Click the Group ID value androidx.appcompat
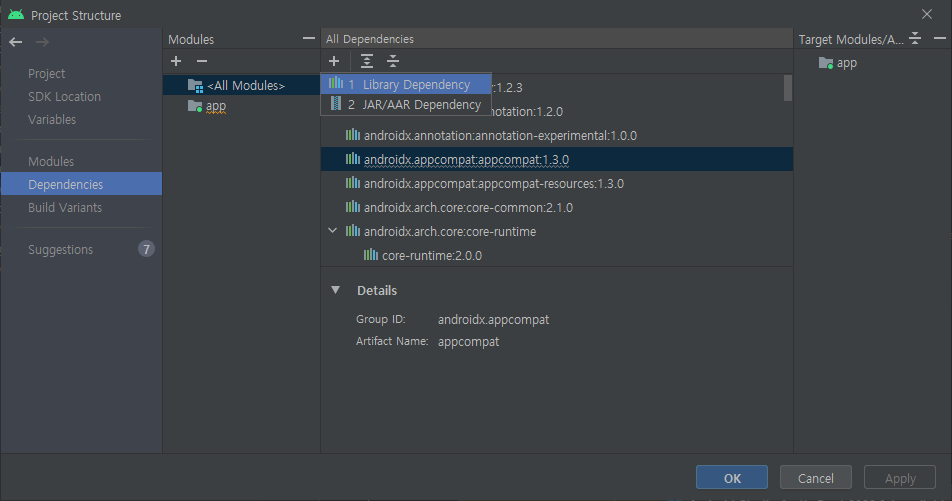952x501 pixels. tap(494, 319)
